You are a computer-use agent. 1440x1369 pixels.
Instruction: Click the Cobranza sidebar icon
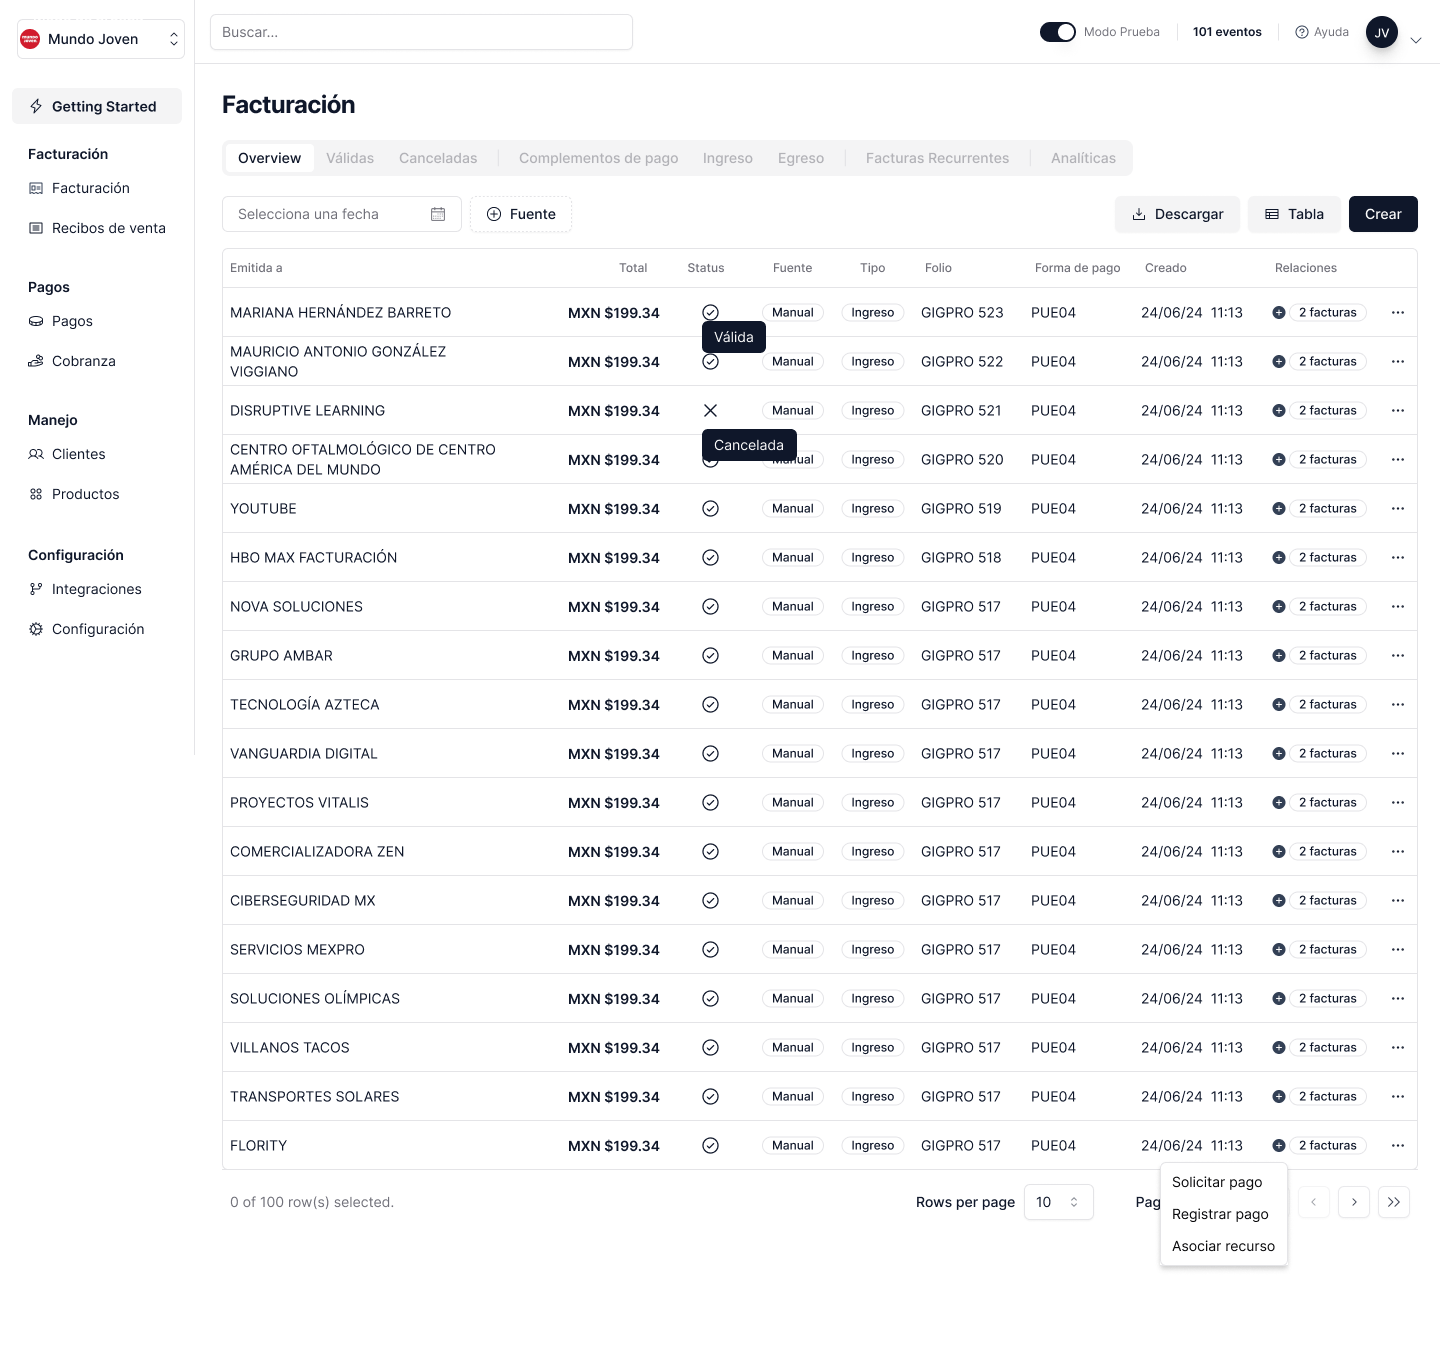click(x=36, y=361)
